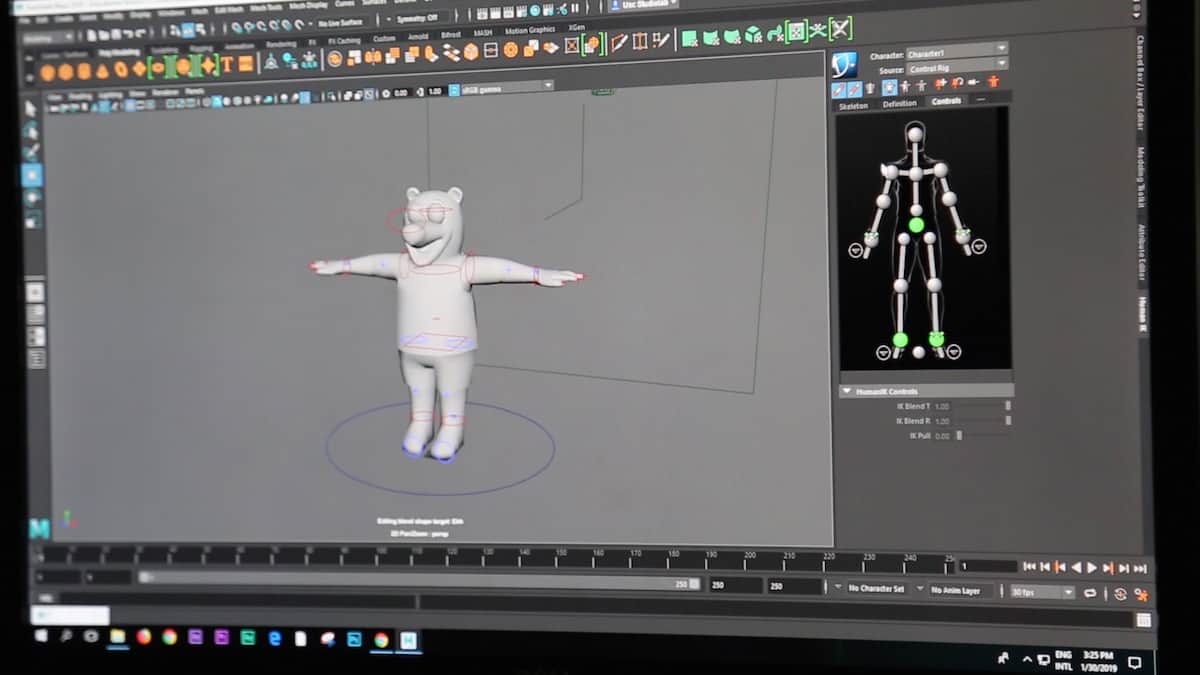Select the arrow Select tool in toolbox
Image resolution: width=1200 pixels, height=675 pixels.
[x=31, y=108]
